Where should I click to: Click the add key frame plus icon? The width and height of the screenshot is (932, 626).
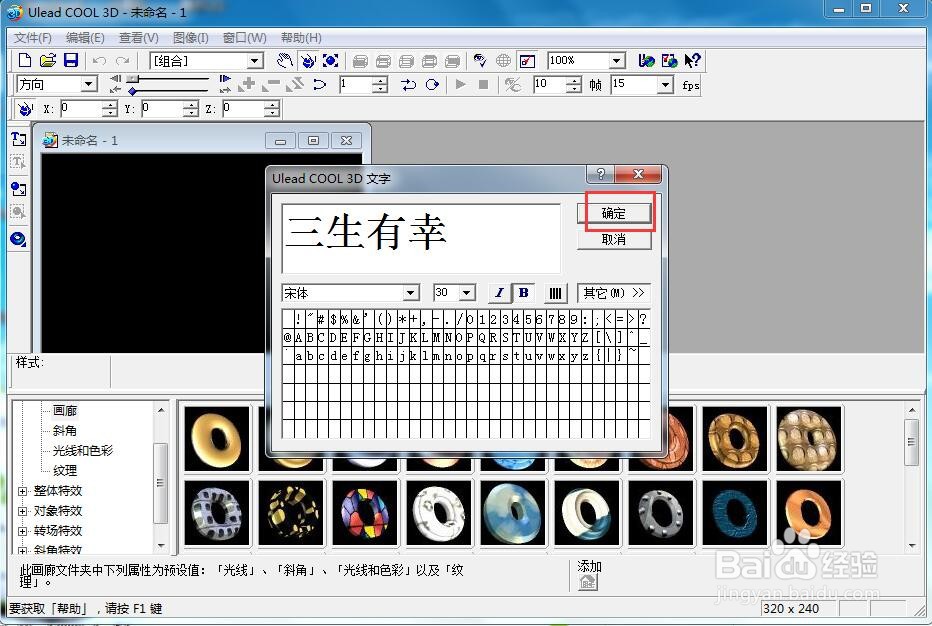[247, 84]
